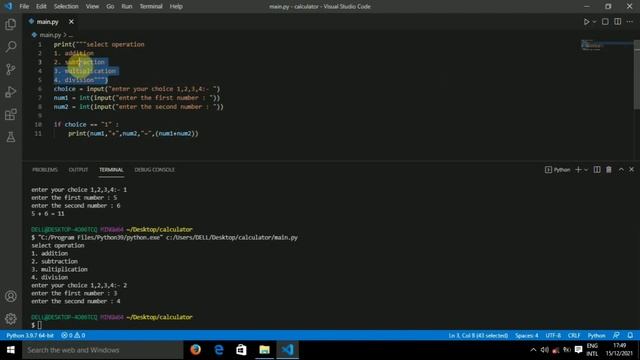
Task: Show hidden system tray icons
Action: point(533,350)
